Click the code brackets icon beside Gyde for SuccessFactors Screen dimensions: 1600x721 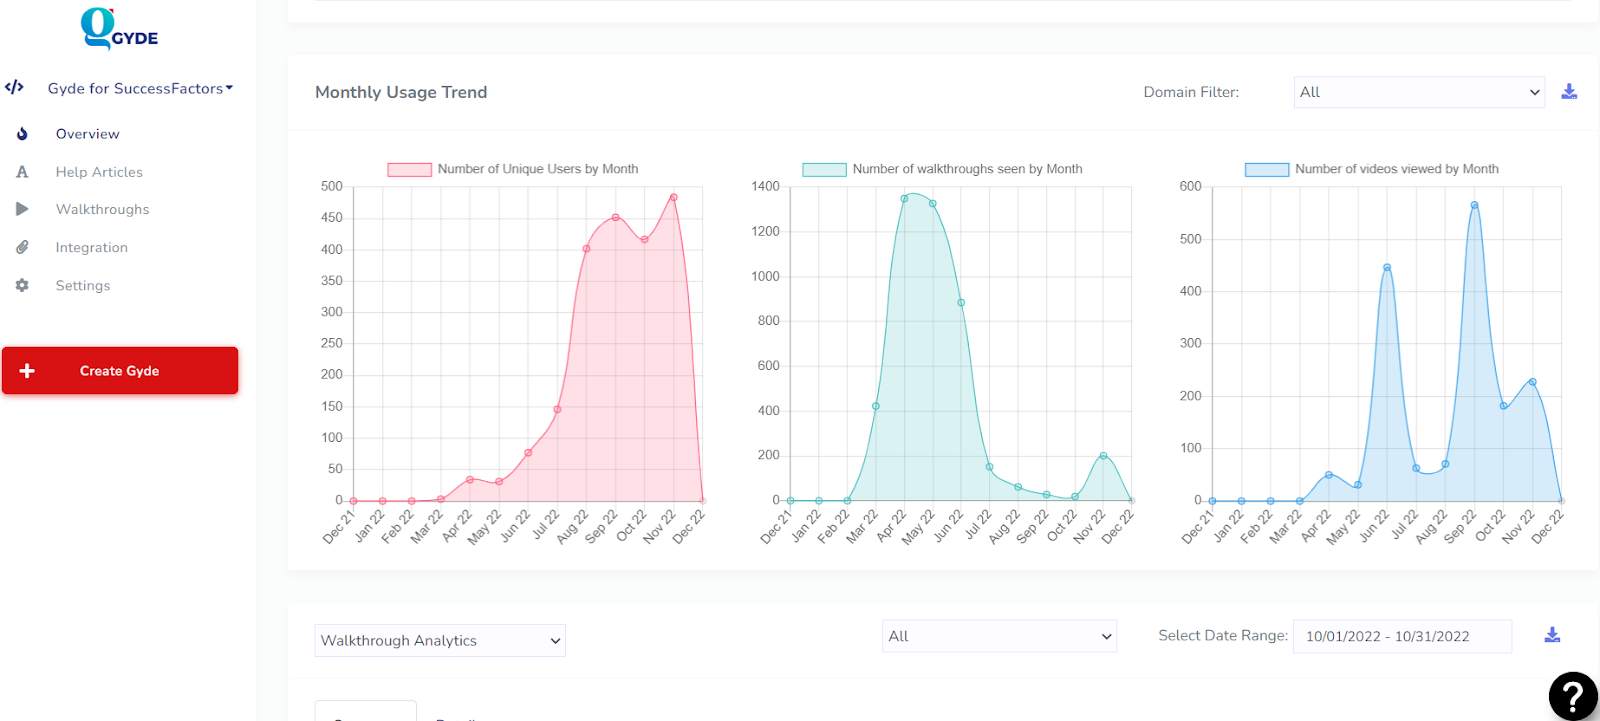14,87
